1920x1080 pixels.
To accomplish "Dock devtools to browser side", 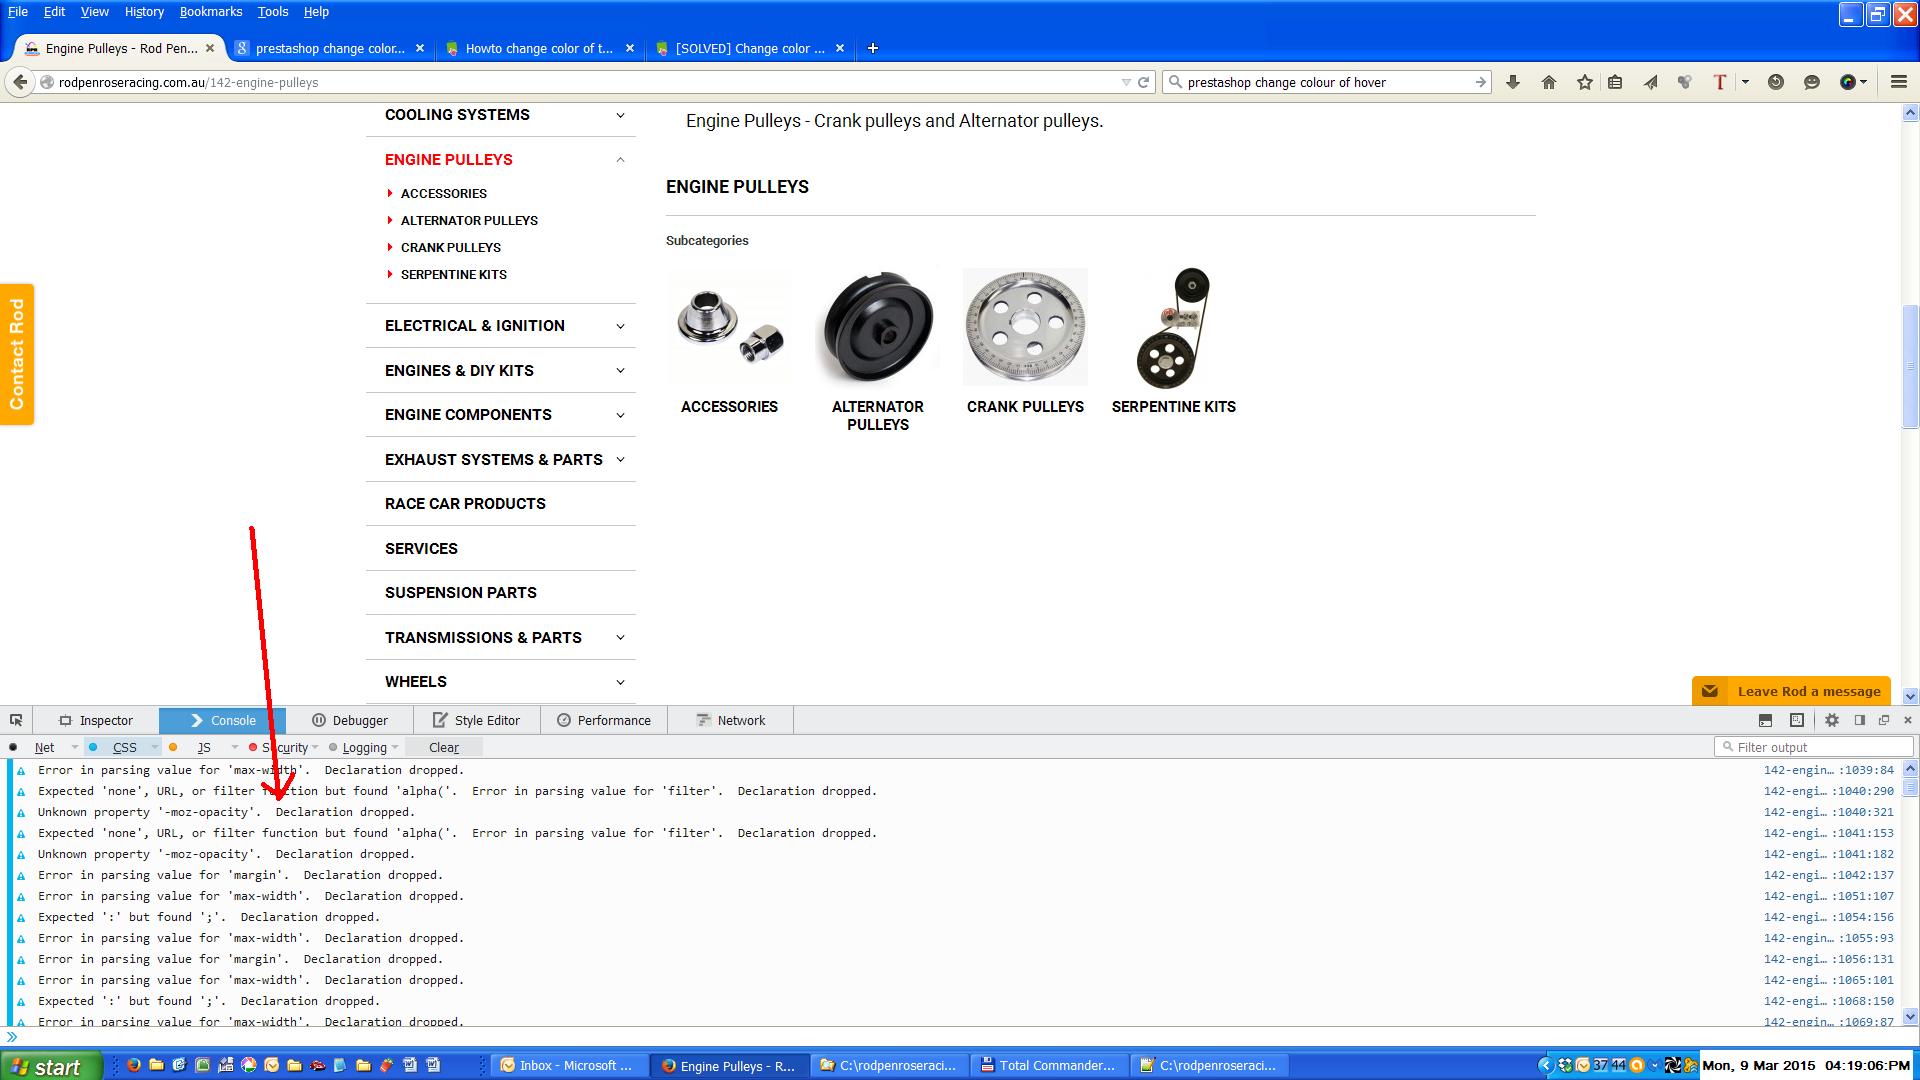I will 1860,720.
